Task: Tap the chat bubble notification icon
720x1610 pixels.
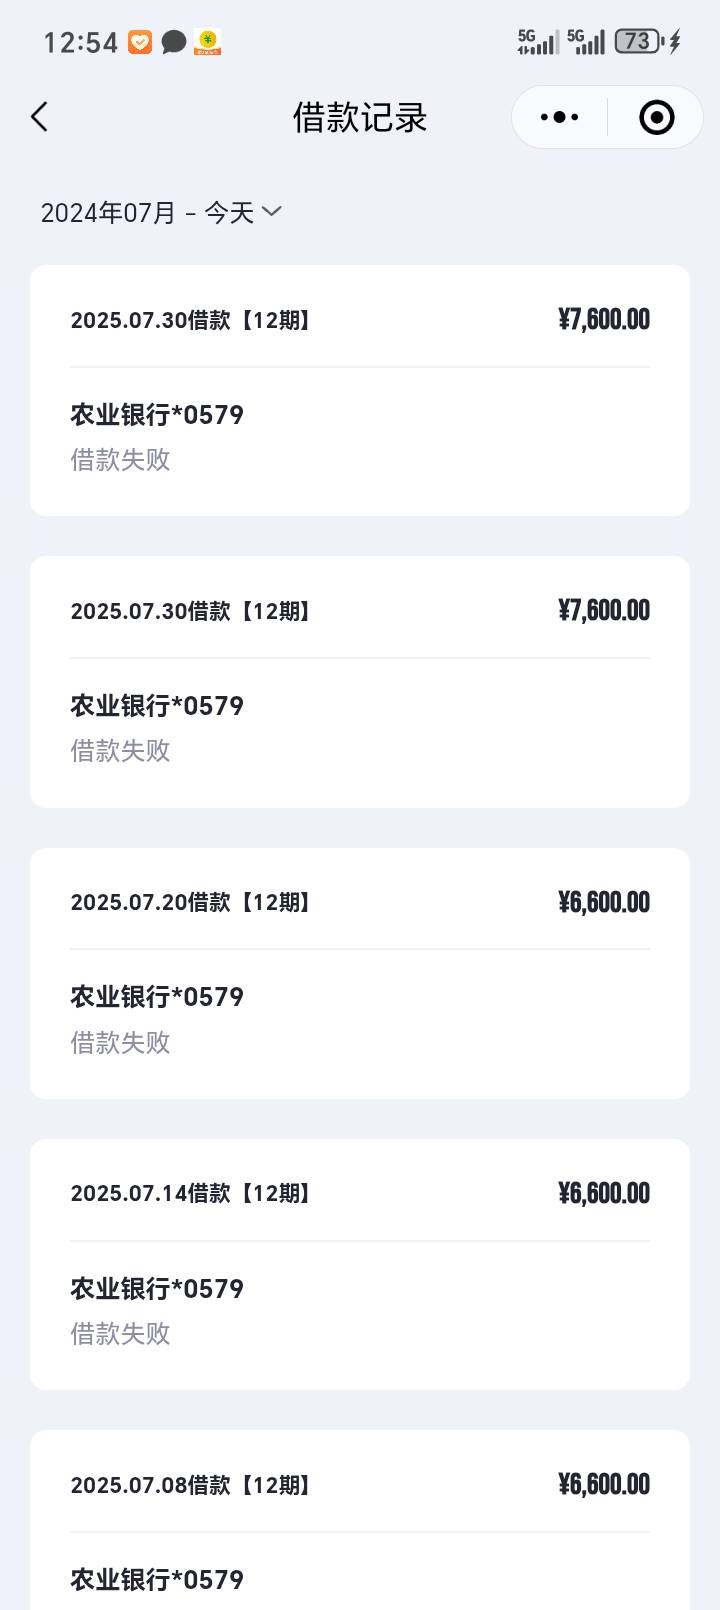Action: [174, 42]
